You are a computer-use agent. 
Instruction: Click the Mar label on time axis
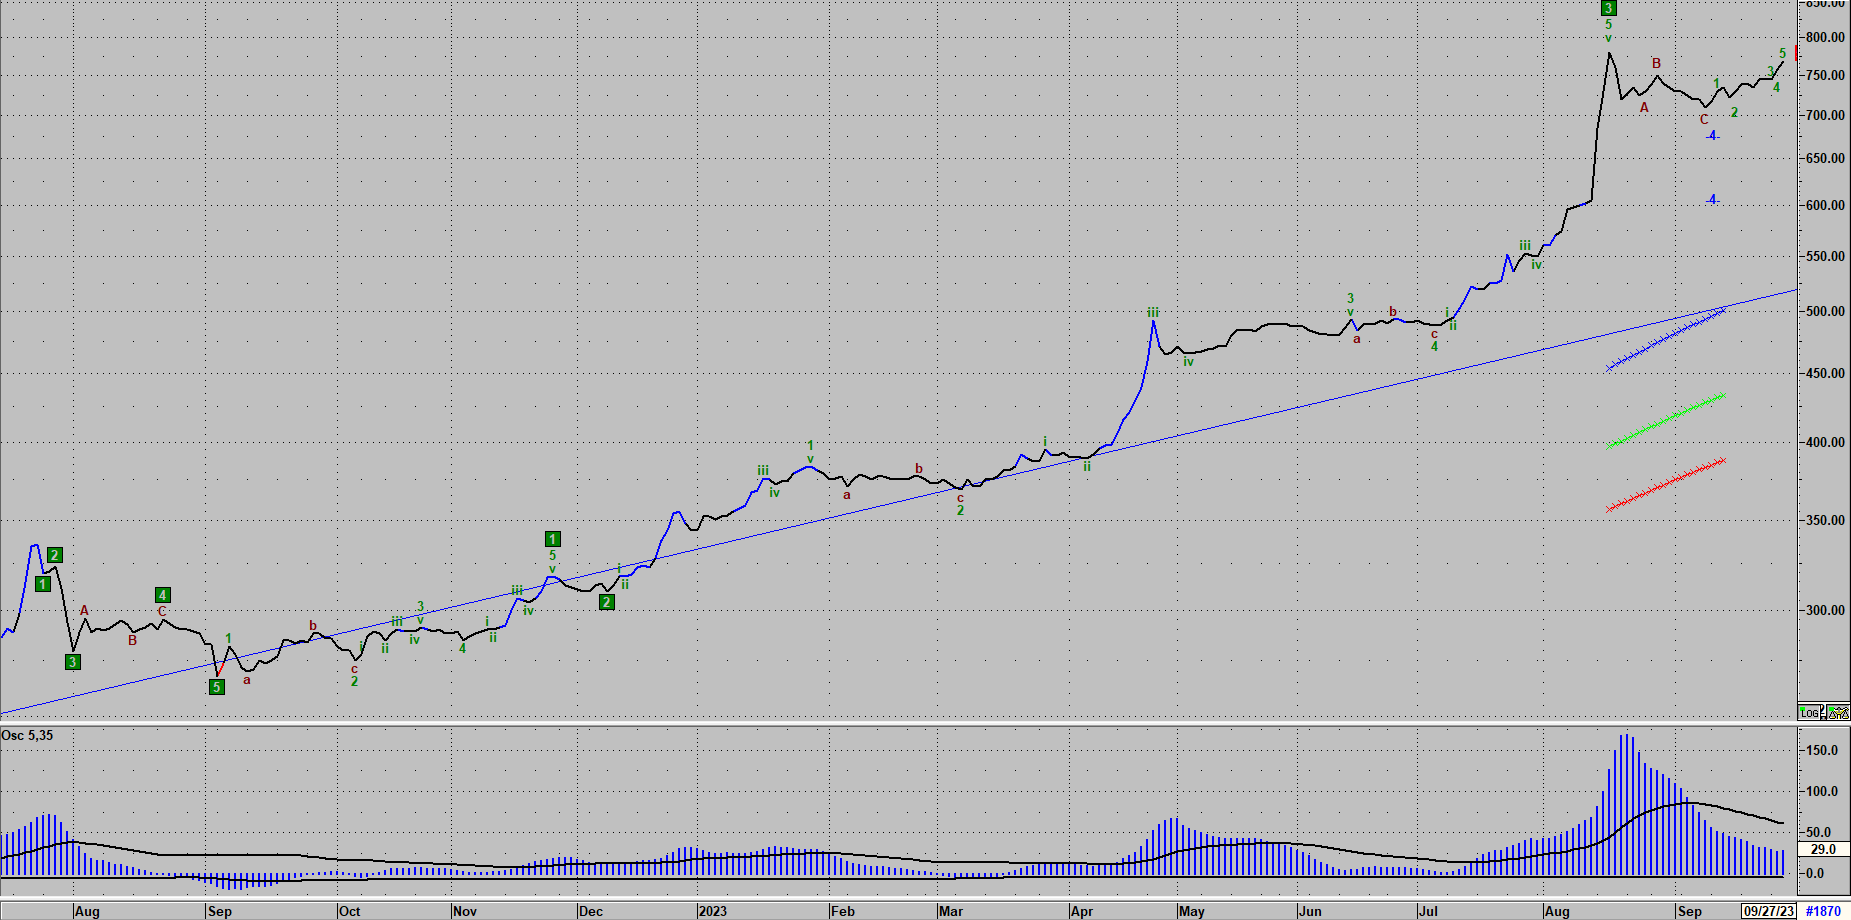(x=951, y=912)
